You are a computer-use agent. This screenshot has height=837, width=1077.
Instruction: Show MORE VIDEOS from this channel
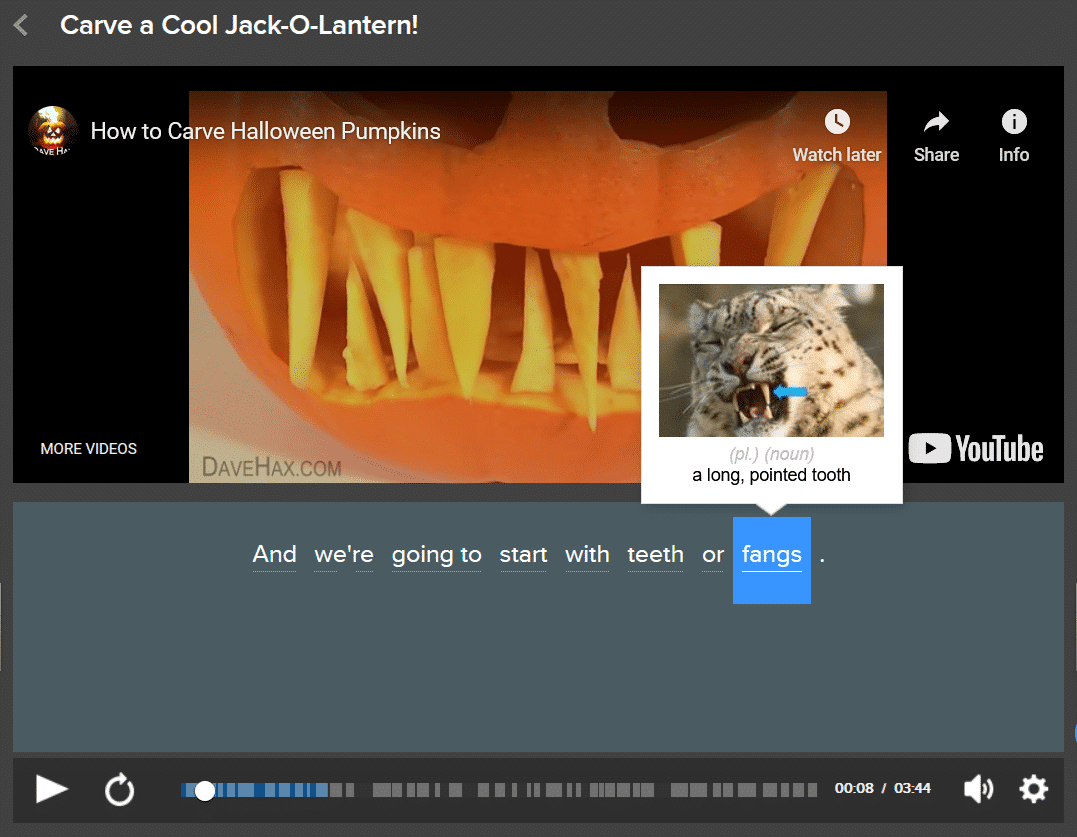tap(88, 448)
